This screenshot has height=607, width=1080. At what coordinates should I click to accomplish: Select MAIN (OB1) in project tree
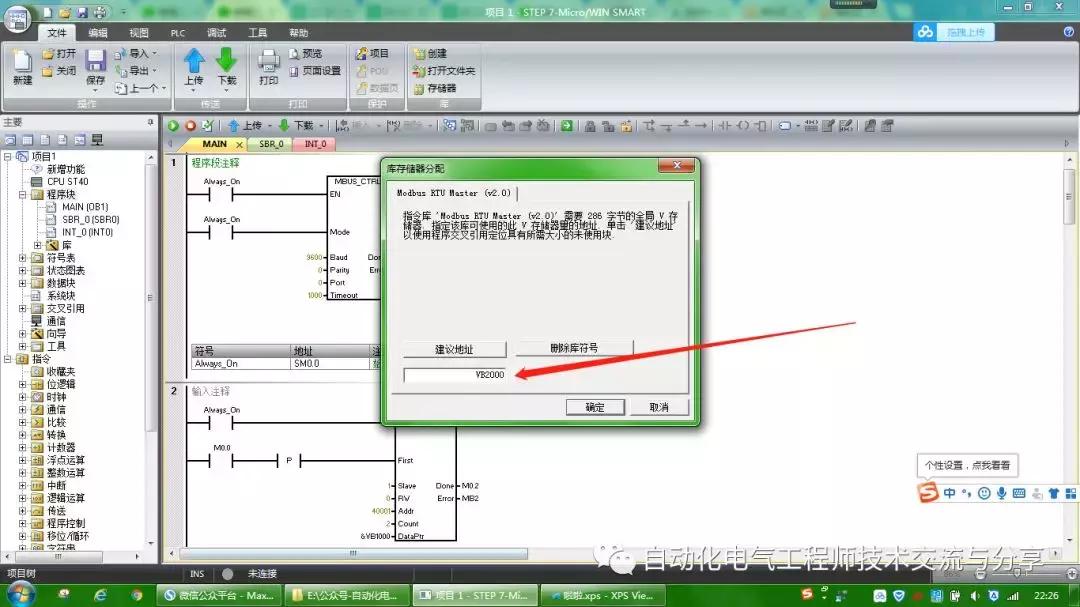point(84,207)
